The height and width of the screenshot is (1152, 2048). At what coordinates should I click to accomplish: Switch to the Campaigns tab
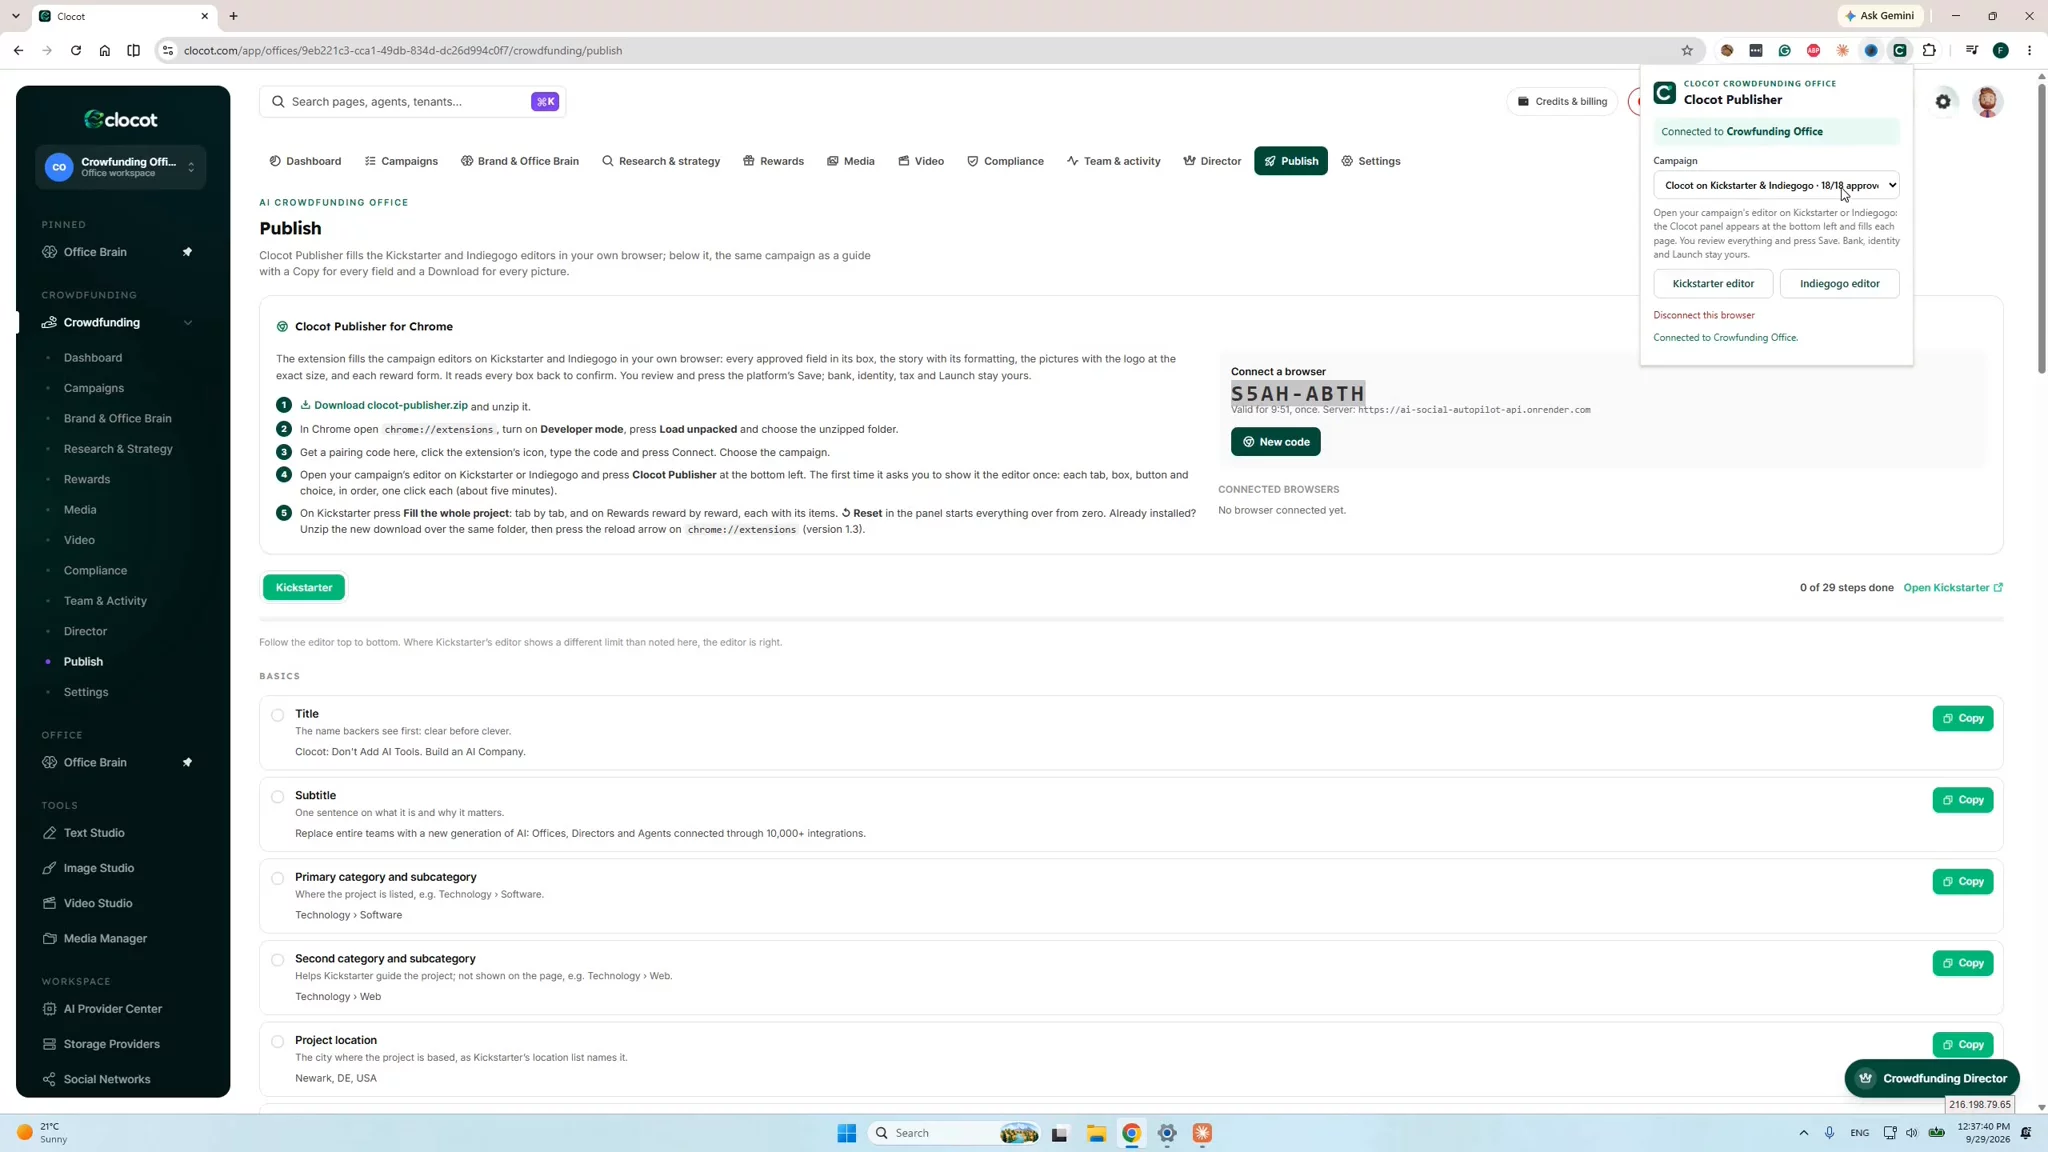(x=401, y=161)
